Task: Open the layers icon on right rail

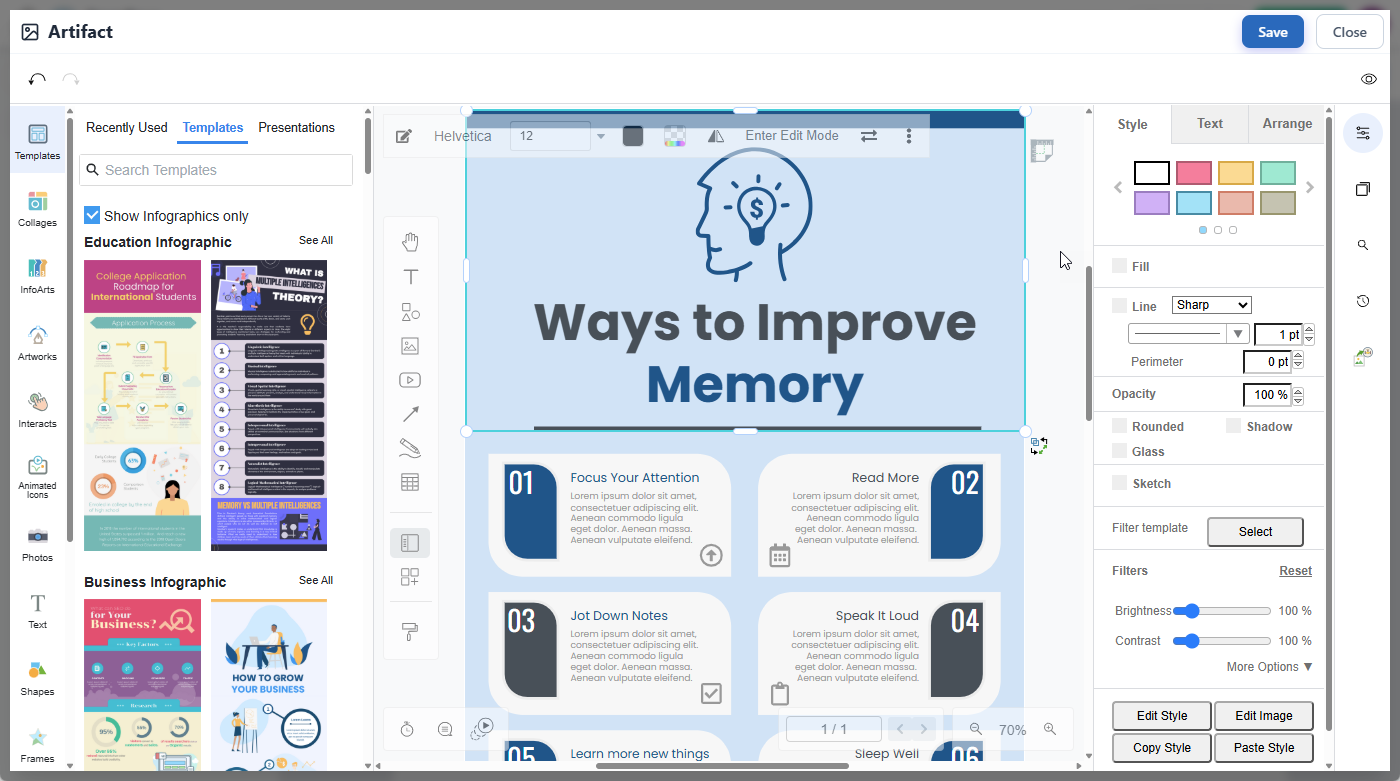Action: pos(1363,189)
